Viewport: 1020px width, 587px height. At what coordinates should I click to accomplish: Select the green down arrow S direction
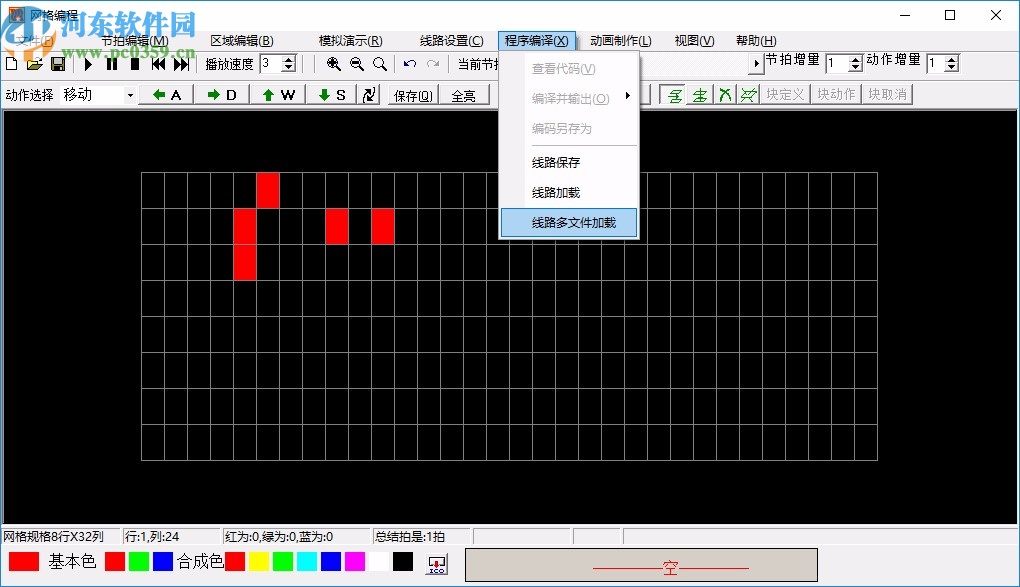coord(329,95)
